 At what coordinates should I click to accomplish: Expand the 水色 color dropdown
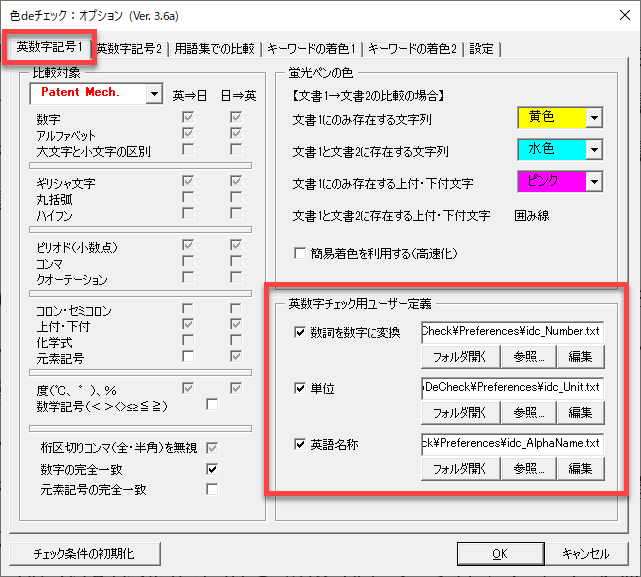[594, 150]
